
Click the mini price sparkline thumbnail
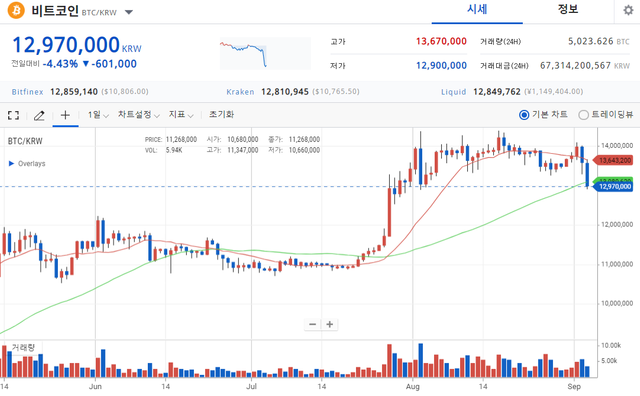(265, 53)
